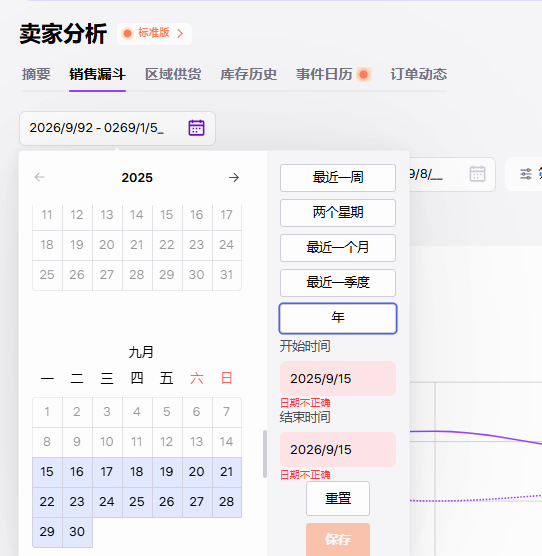This screenshot has width=542, height=556.
Task: Pick September 21 in the calendar
Action: 227,472
